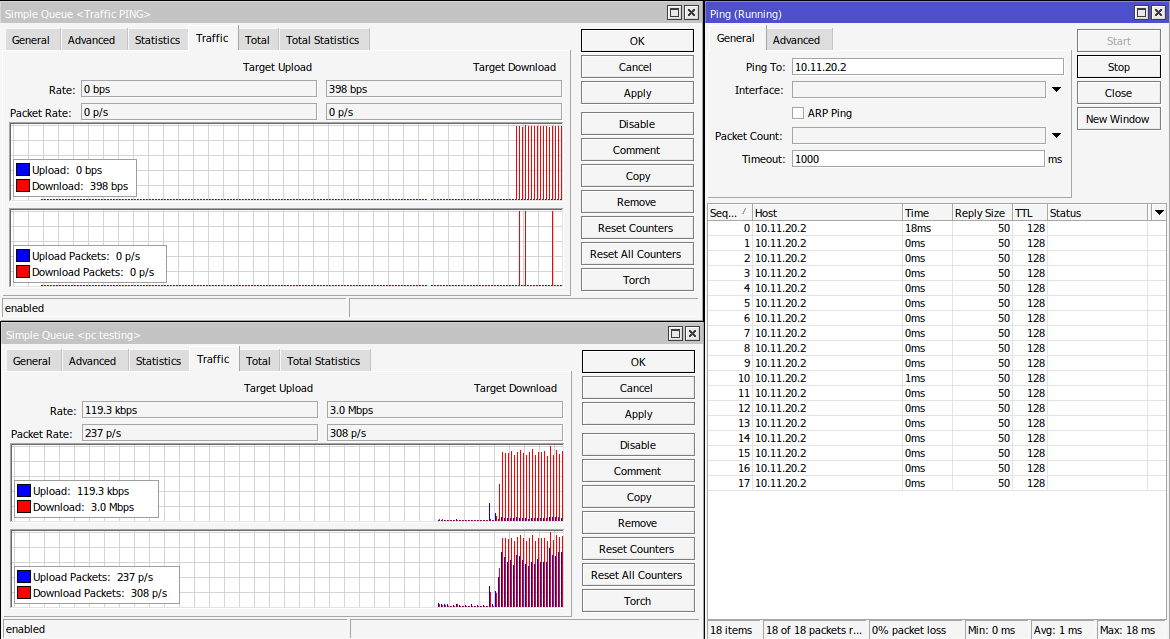Image resolution: width=1170 pixels, height=639 pixels.
Task: Expand the Packet Count dropdown arrow
Action: tap(1057, 136)
